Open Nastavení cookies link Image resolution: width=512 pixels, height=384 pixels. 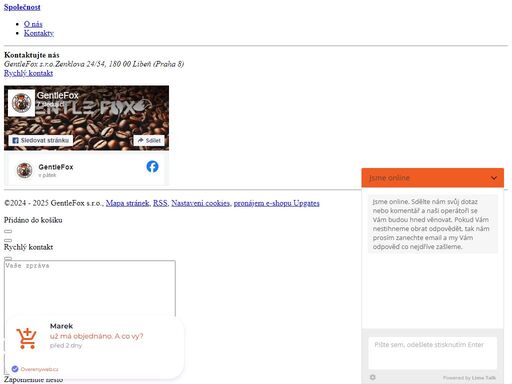200,203
